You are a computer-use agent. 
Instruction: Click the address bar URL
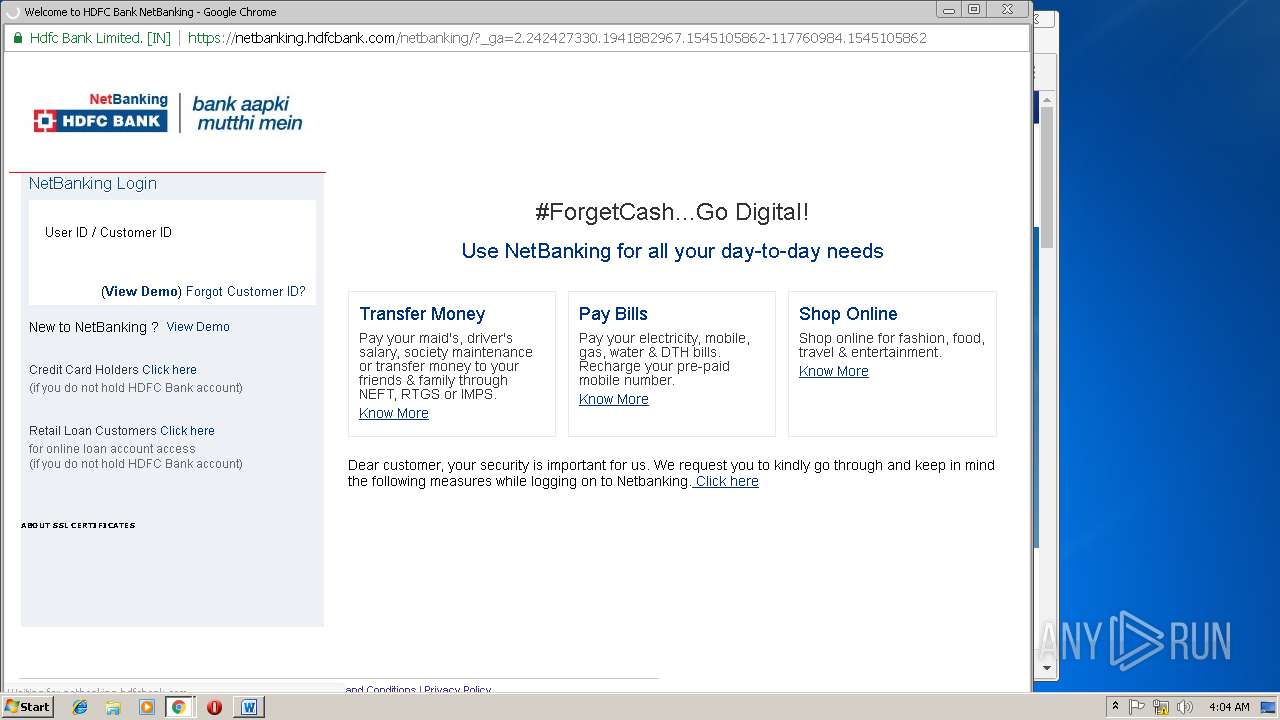pos(557,38)
